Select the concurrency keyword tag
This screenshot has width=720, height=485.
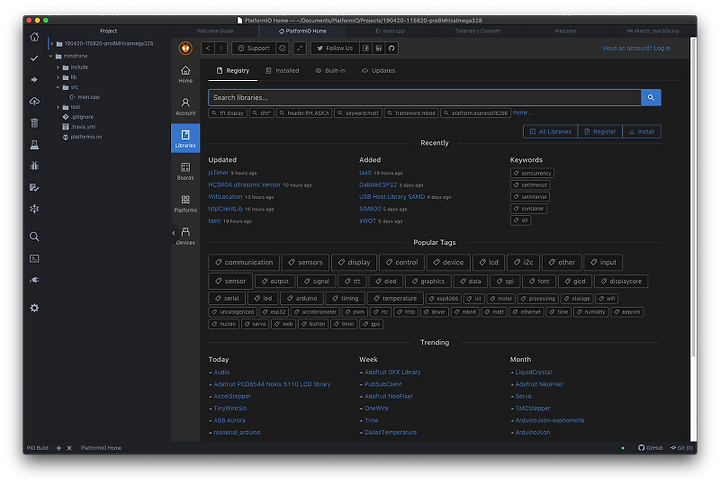pyautogui.click(x=532, y=173)
